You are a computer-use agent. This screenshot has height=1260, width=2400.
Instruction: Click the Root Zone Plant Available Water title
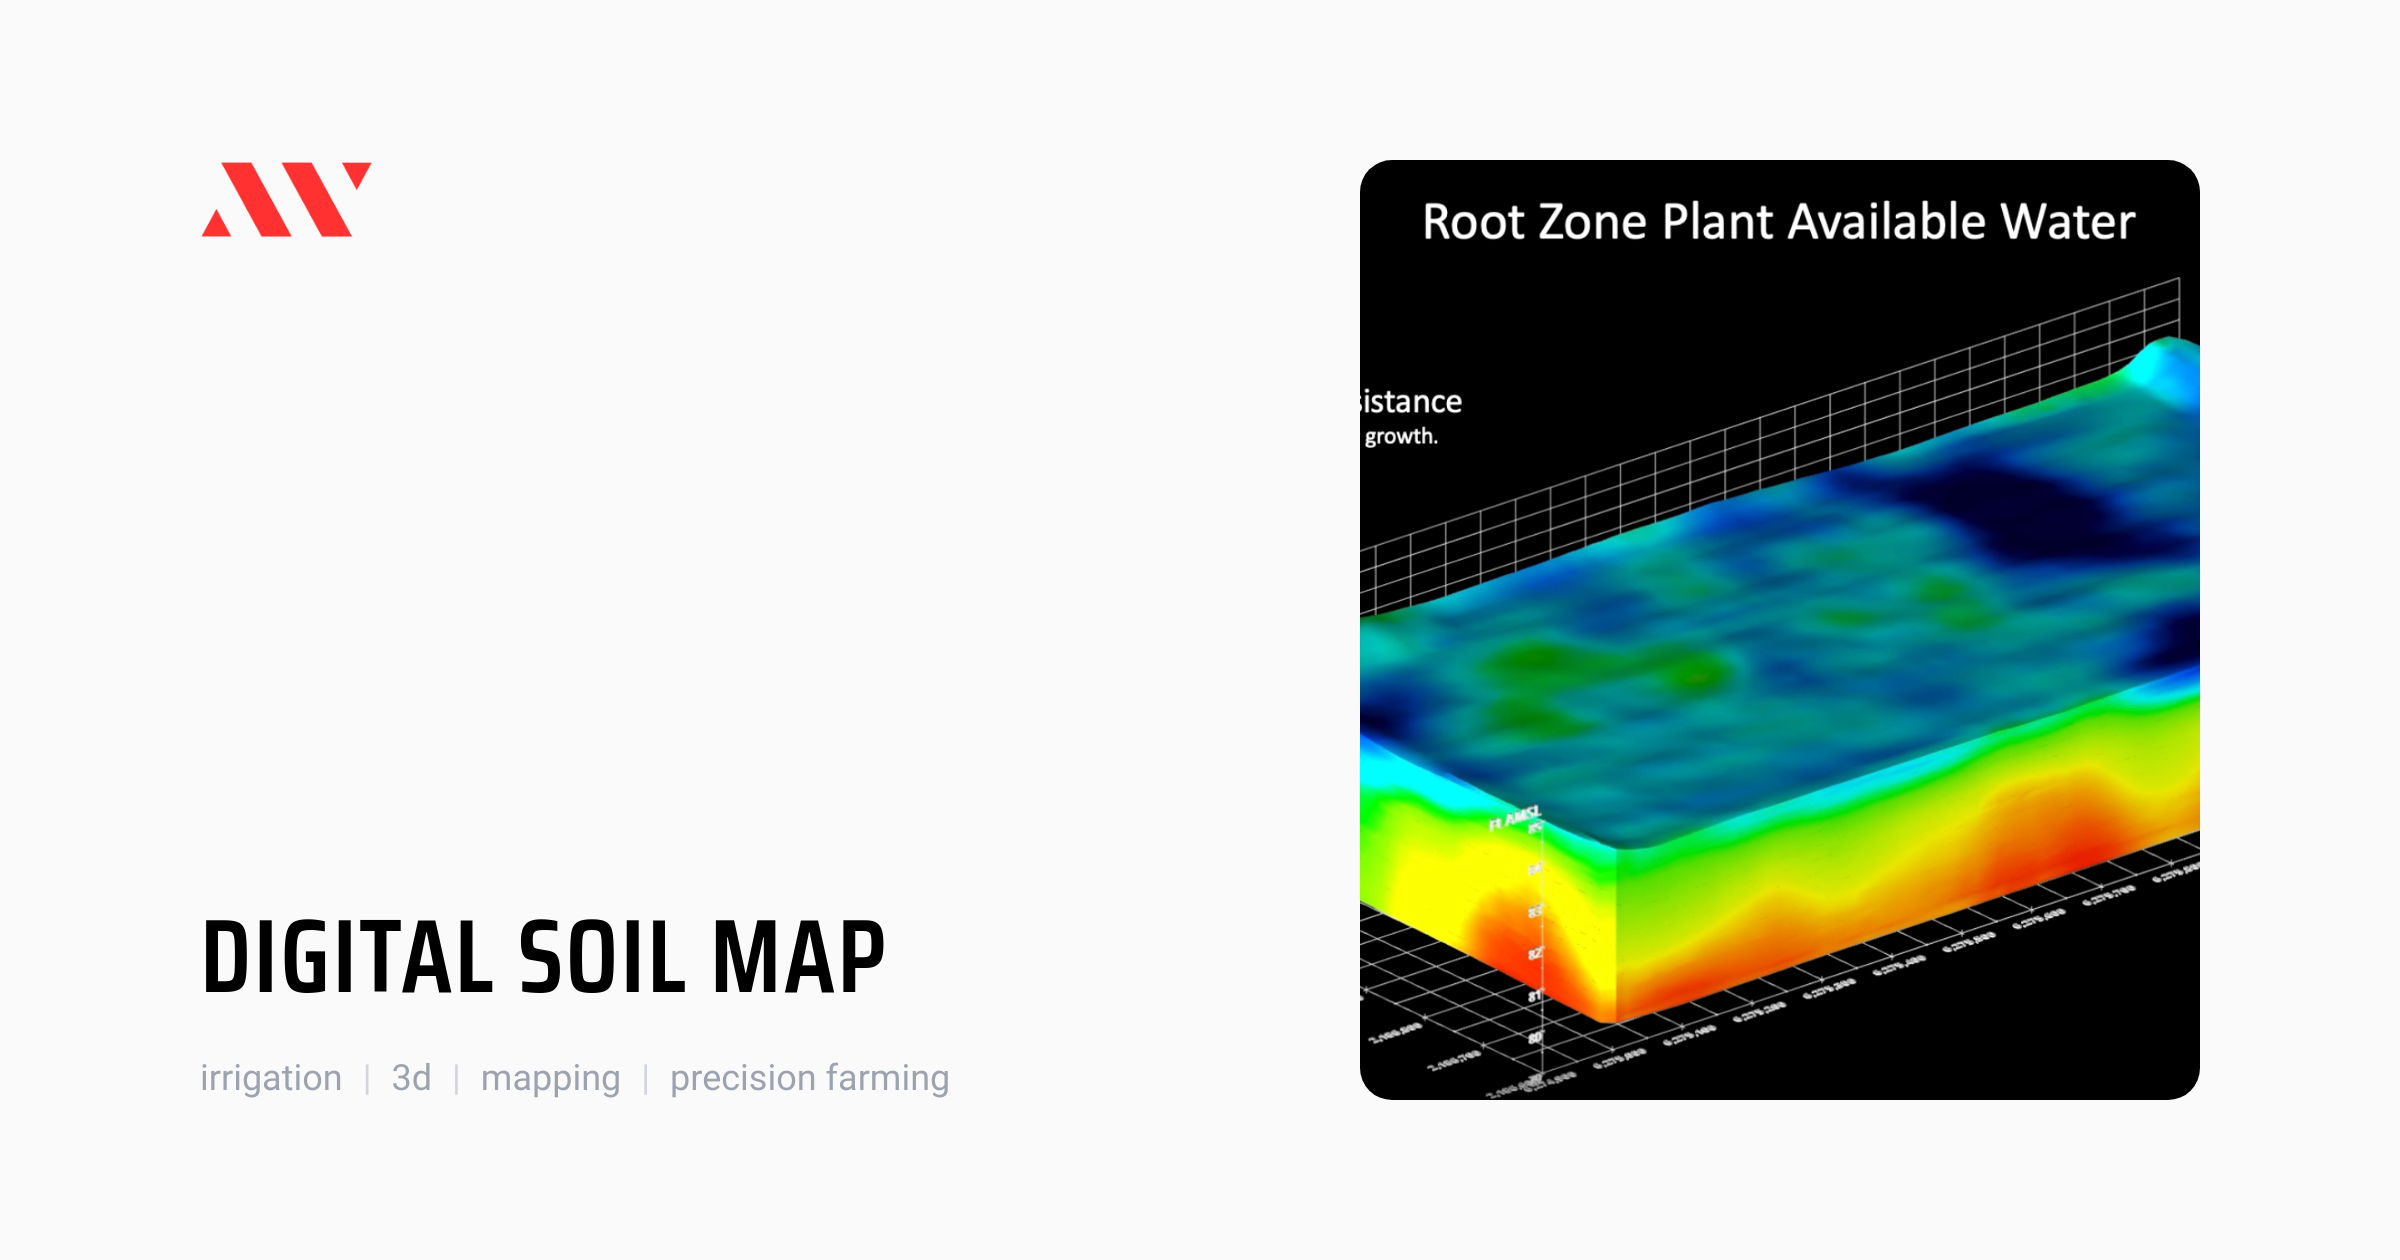coord(1778,222)
